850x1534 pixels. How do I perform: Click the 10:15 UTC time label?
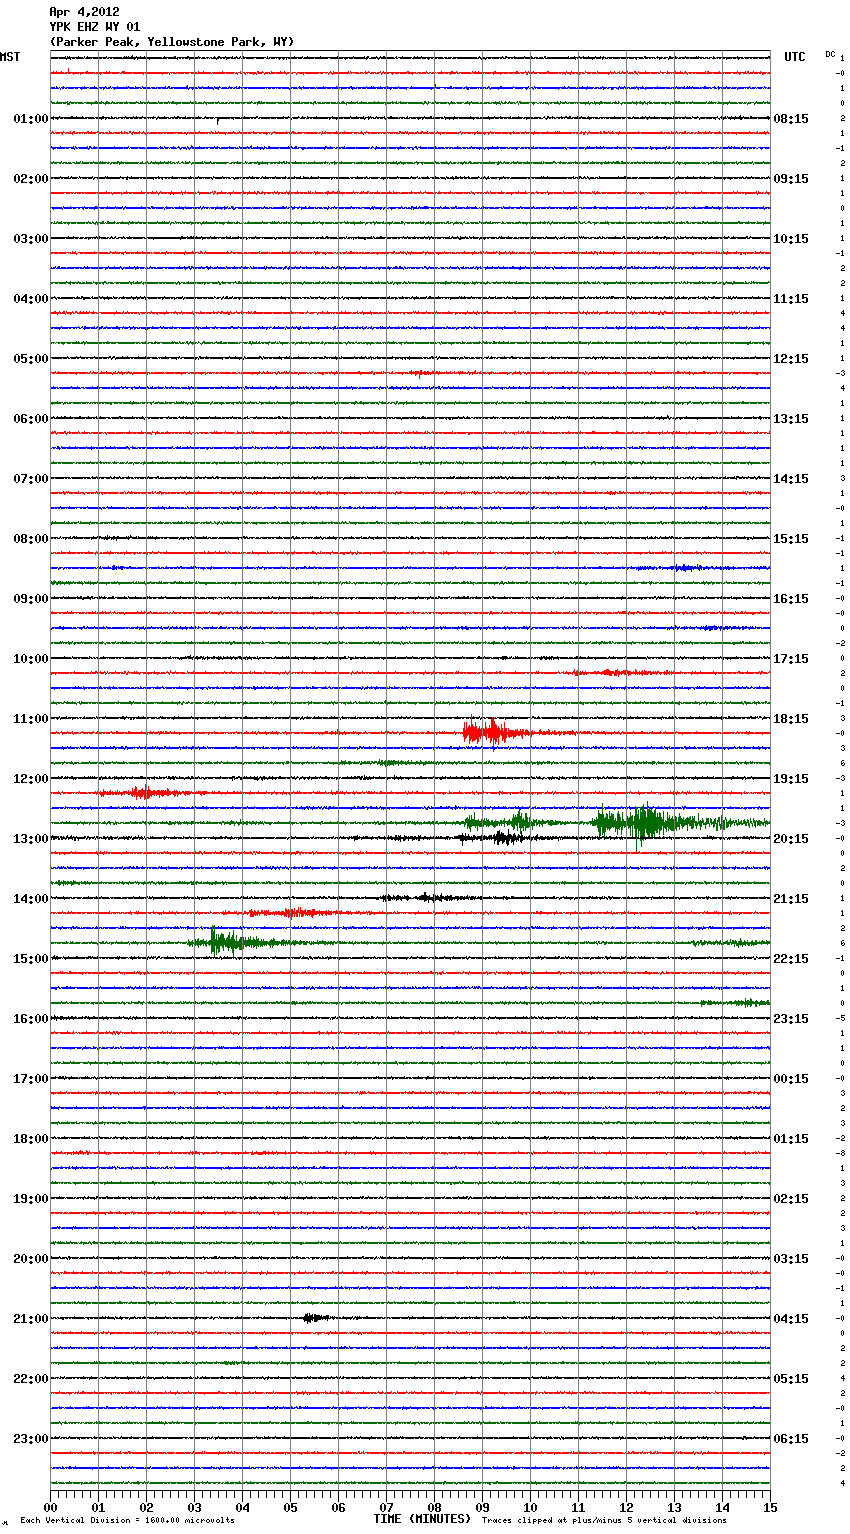[x=791, y=239]
